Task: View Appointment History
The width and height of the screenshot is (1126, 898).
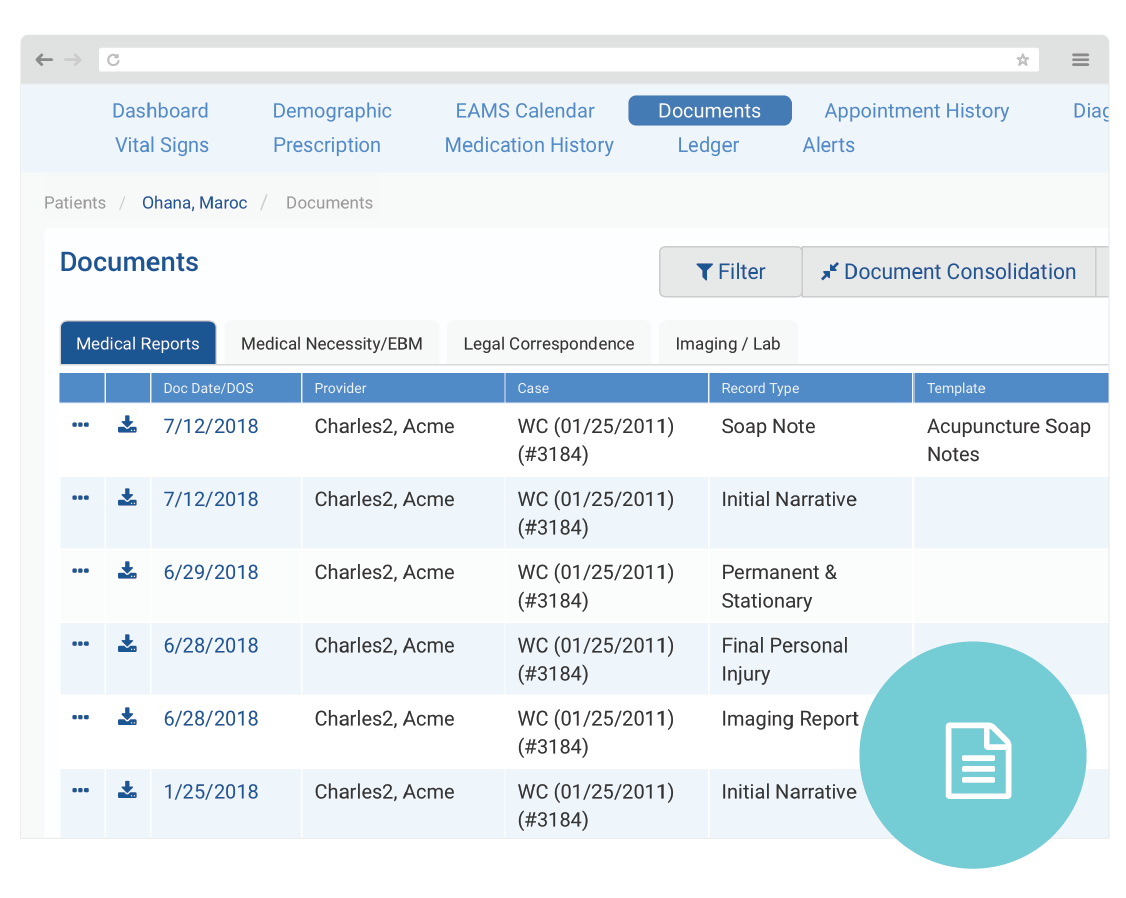Action: tap(916, 111)
